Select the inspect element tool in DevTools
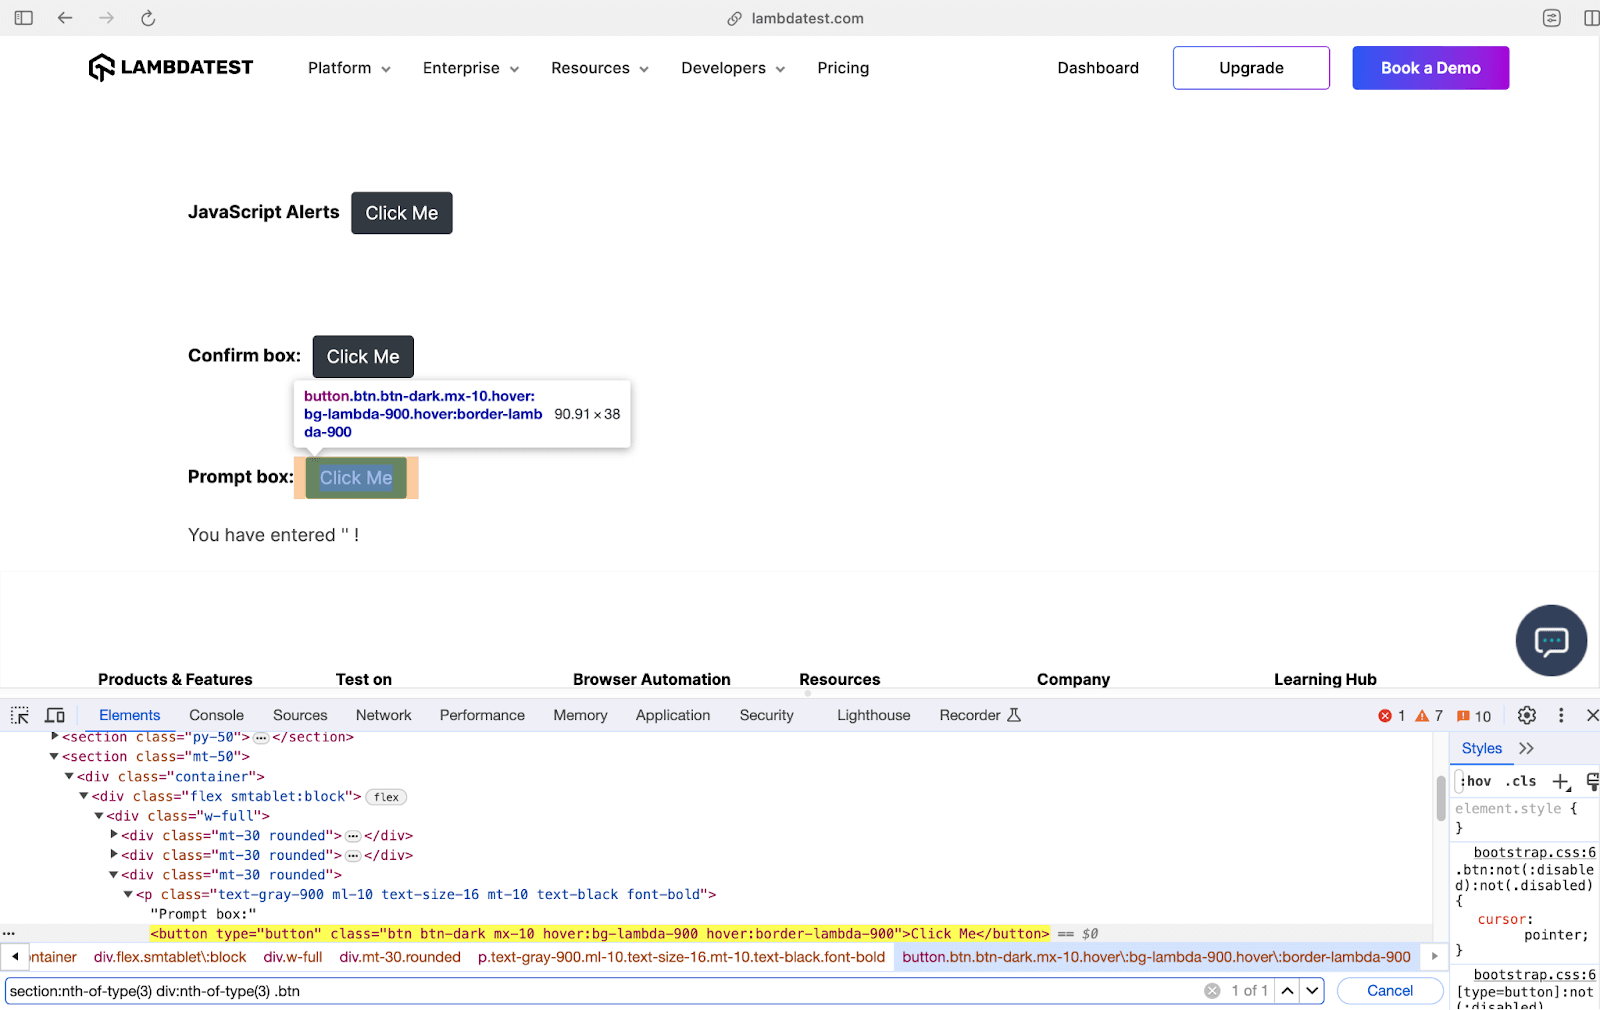The image size is (1600, 1010). (20, 714)
